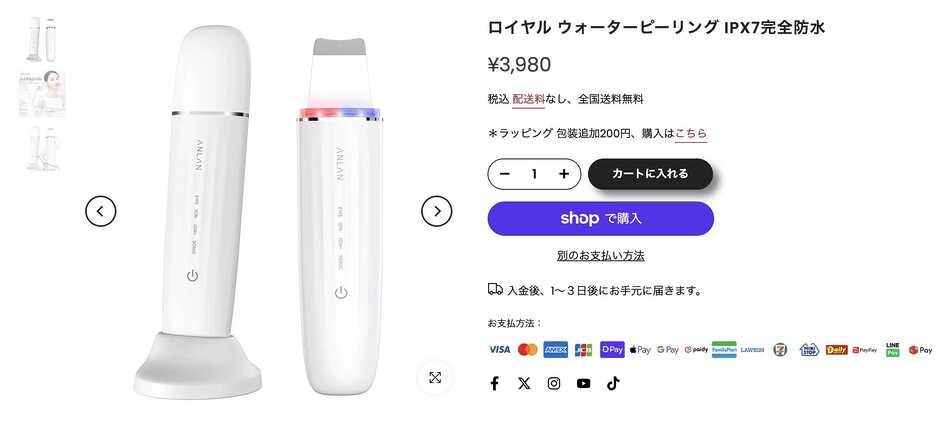The width and height of the screenshot is (940, 431).
Task: Buy now with the Shop Pay button
Action: [x=600, y=218]
